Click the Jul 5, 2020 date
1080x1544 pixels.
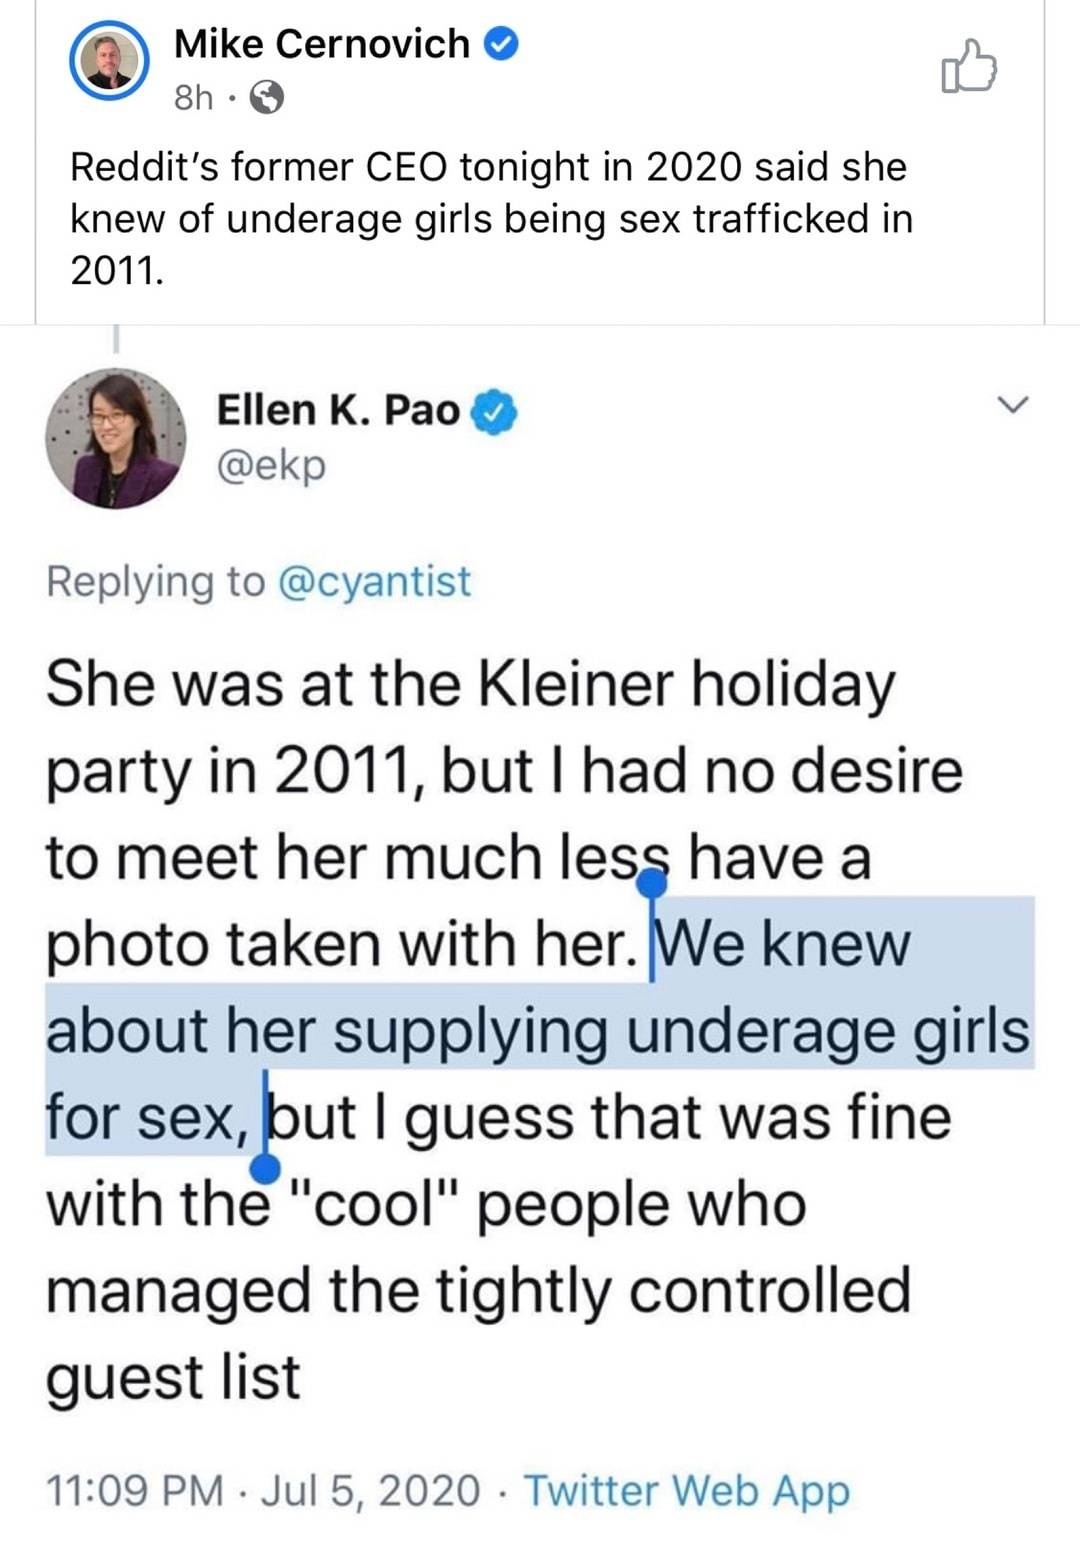370,1490
